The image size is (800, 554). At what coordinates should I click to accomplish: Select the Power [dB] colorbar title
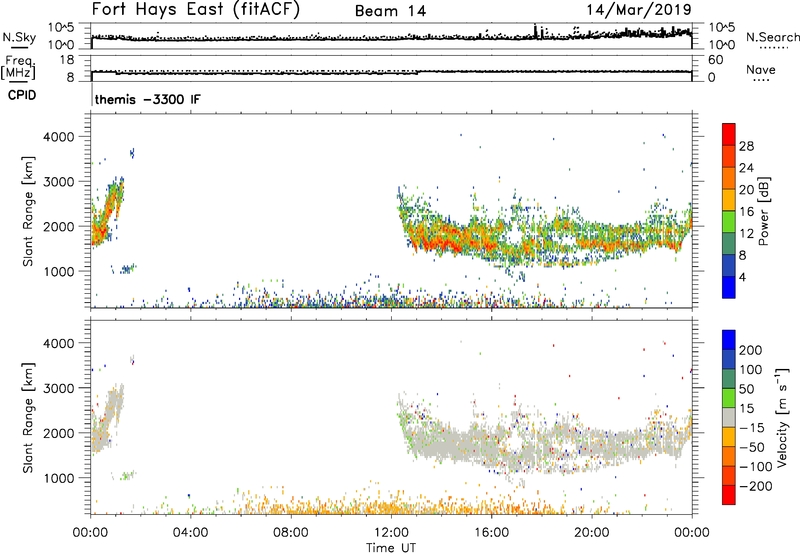(x=763, y=211)
